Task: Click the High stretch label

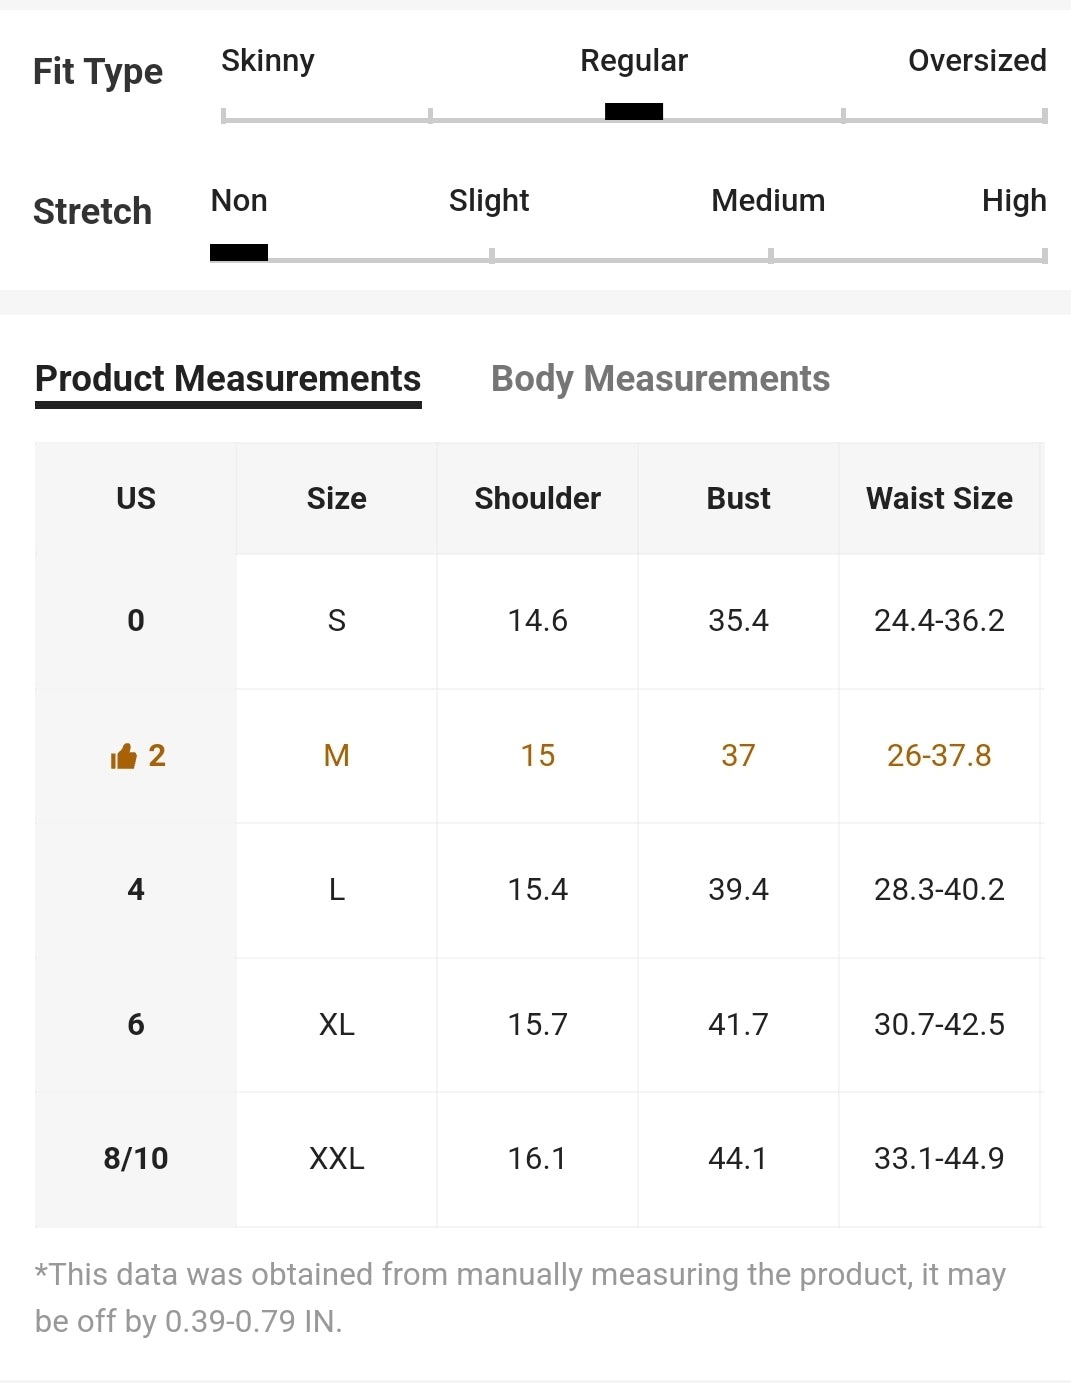Action: pyautogui.click(x=1014, y=201)
